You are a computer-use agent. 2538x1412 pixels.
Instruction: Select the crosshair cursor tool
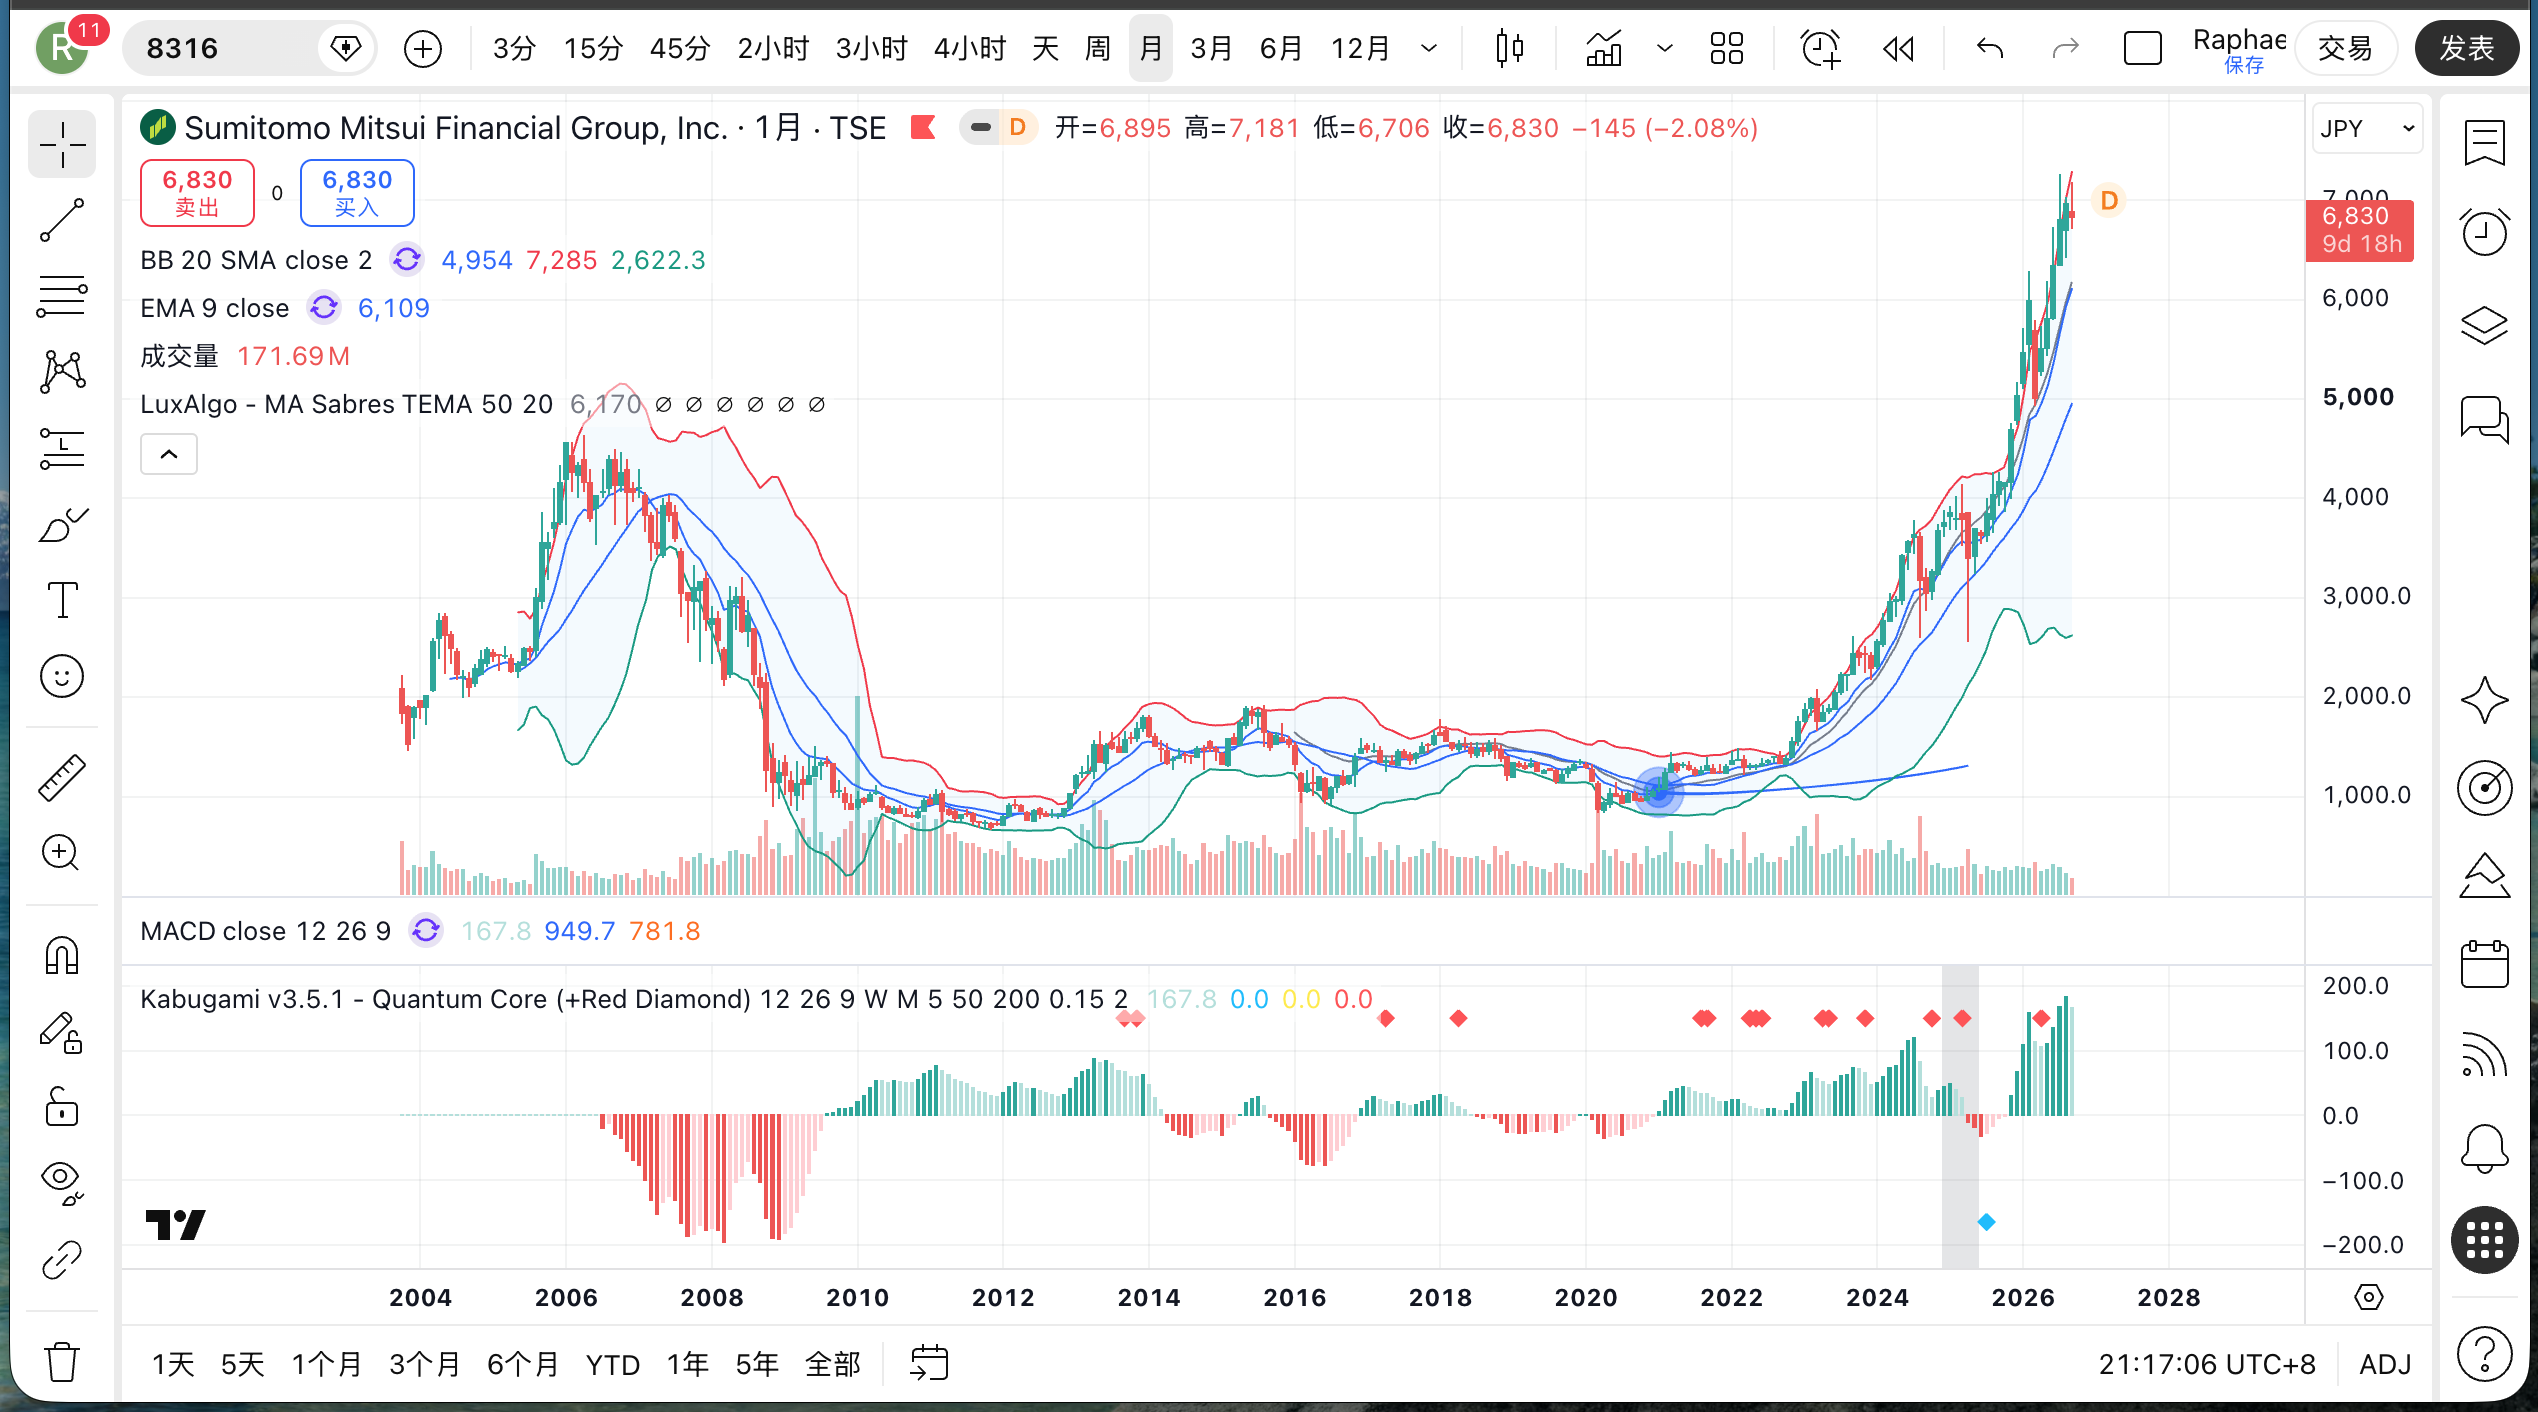coord(62,145)
